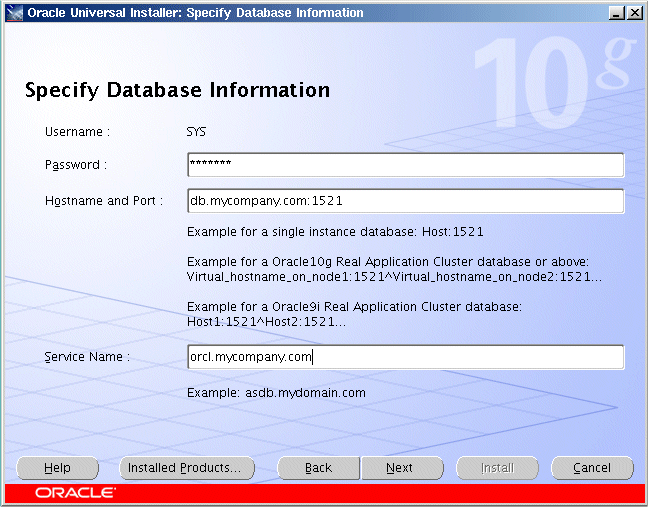Focus the Hostname and Port field
648x507 pixels.
point(405,201)
